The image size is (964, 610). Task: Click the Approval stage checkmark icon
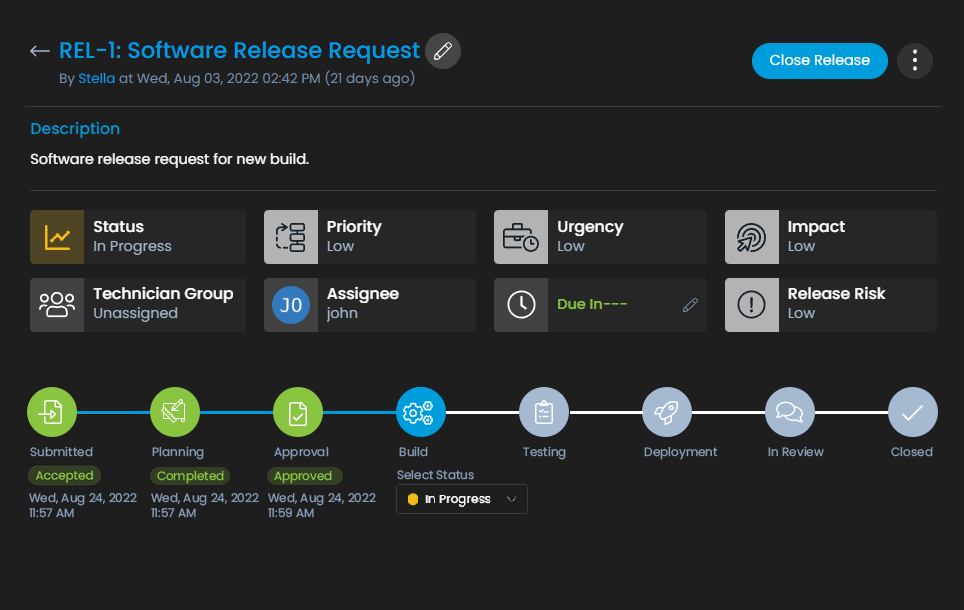pos(298,412)
